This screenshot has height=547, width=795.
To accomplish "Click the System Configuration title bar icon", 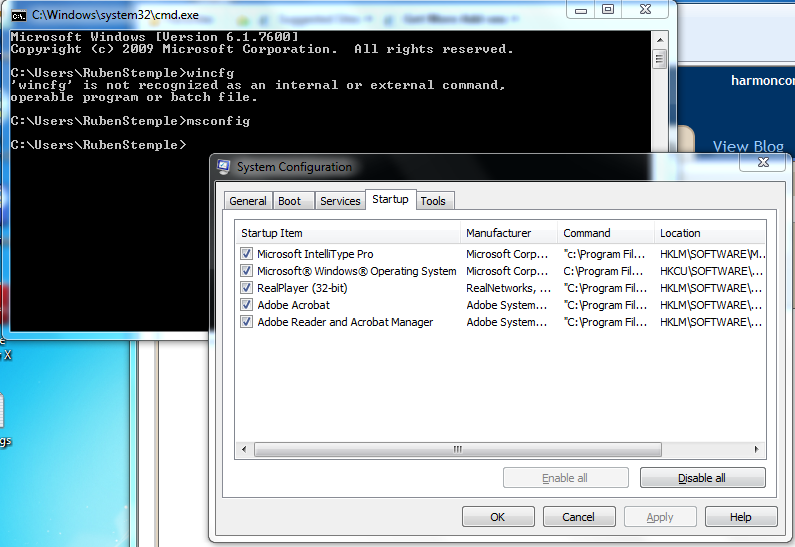I will pos(224,167).
